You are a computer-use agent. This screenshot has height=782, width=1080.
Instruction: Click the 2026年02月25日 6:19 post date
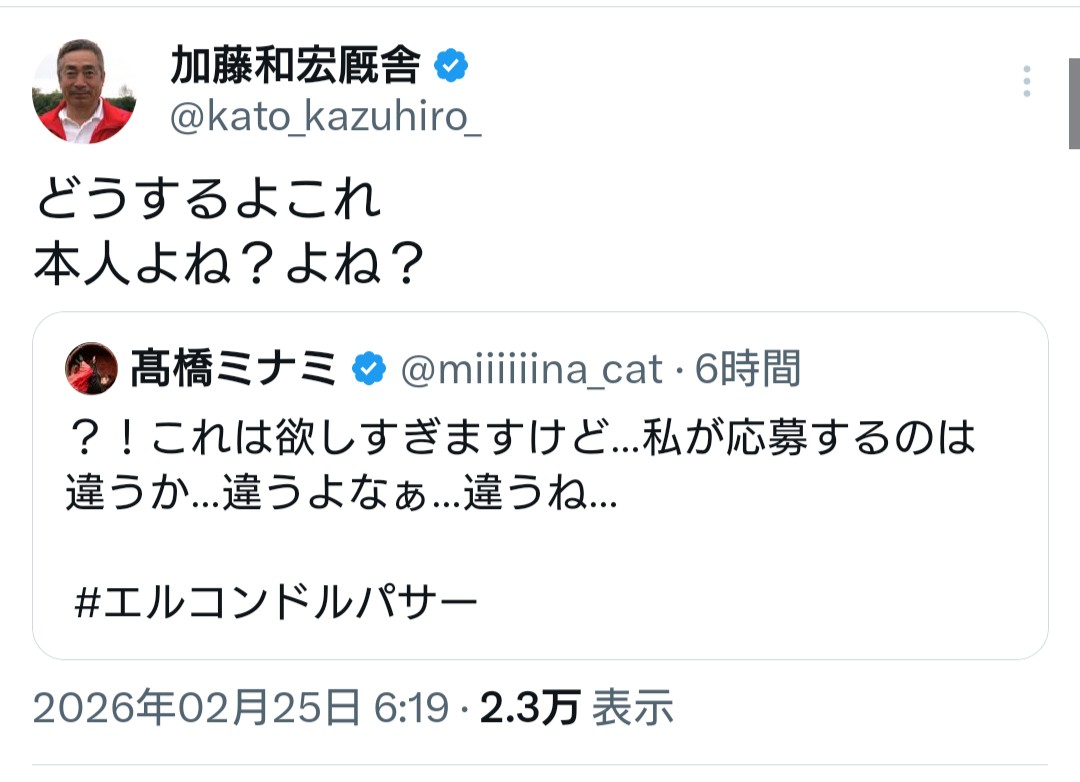click(x=241, y=709)
